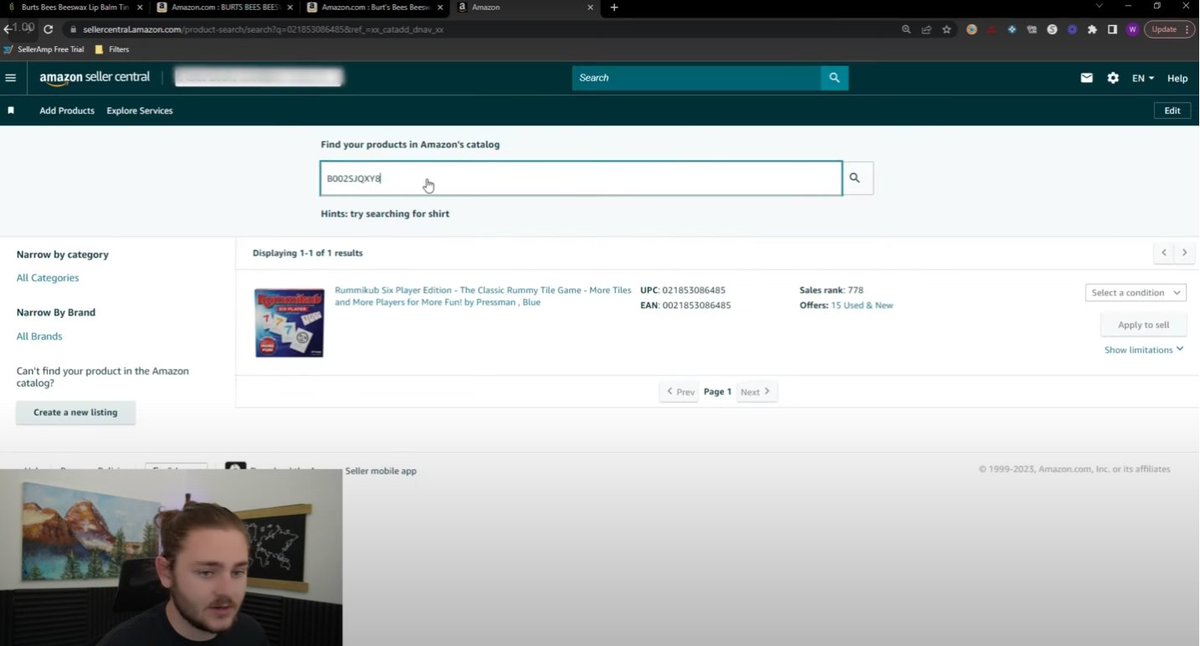Open the All Brands filter link
This screenshot has width=1200, height=646.
click(40, 337)
